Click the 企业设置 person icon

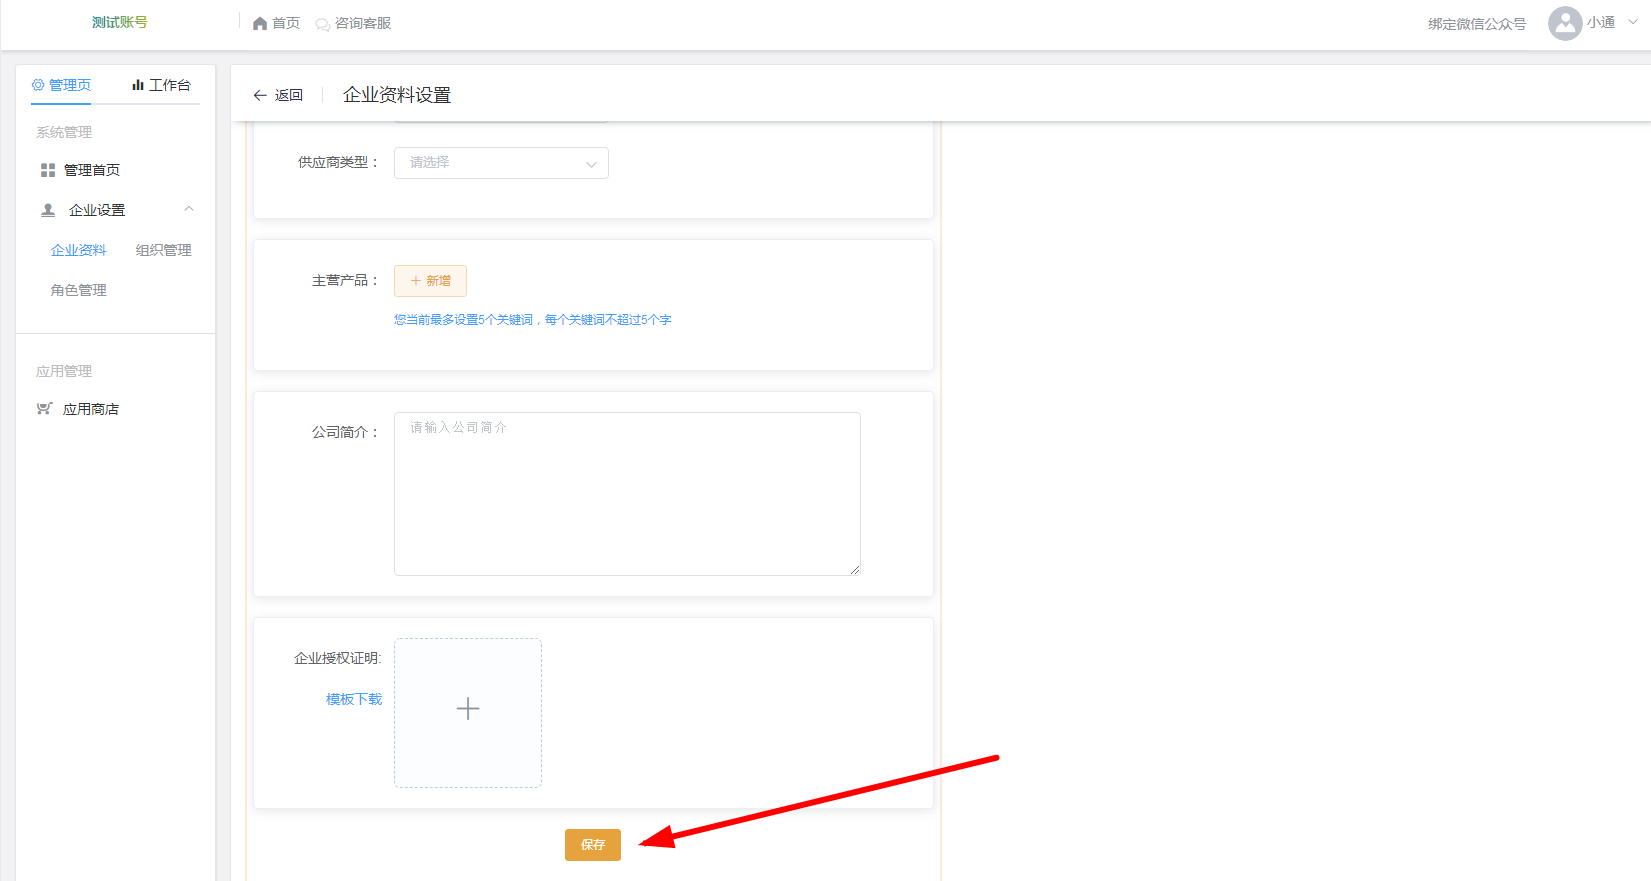[x=48, y=210]
